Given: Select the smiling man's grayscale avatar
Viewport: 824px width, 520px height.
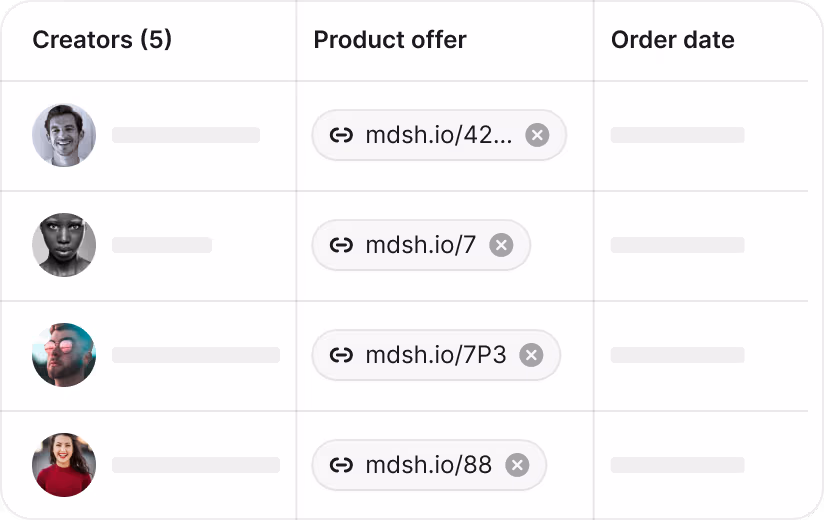Looking at the screenshot, I should (64, 136).
